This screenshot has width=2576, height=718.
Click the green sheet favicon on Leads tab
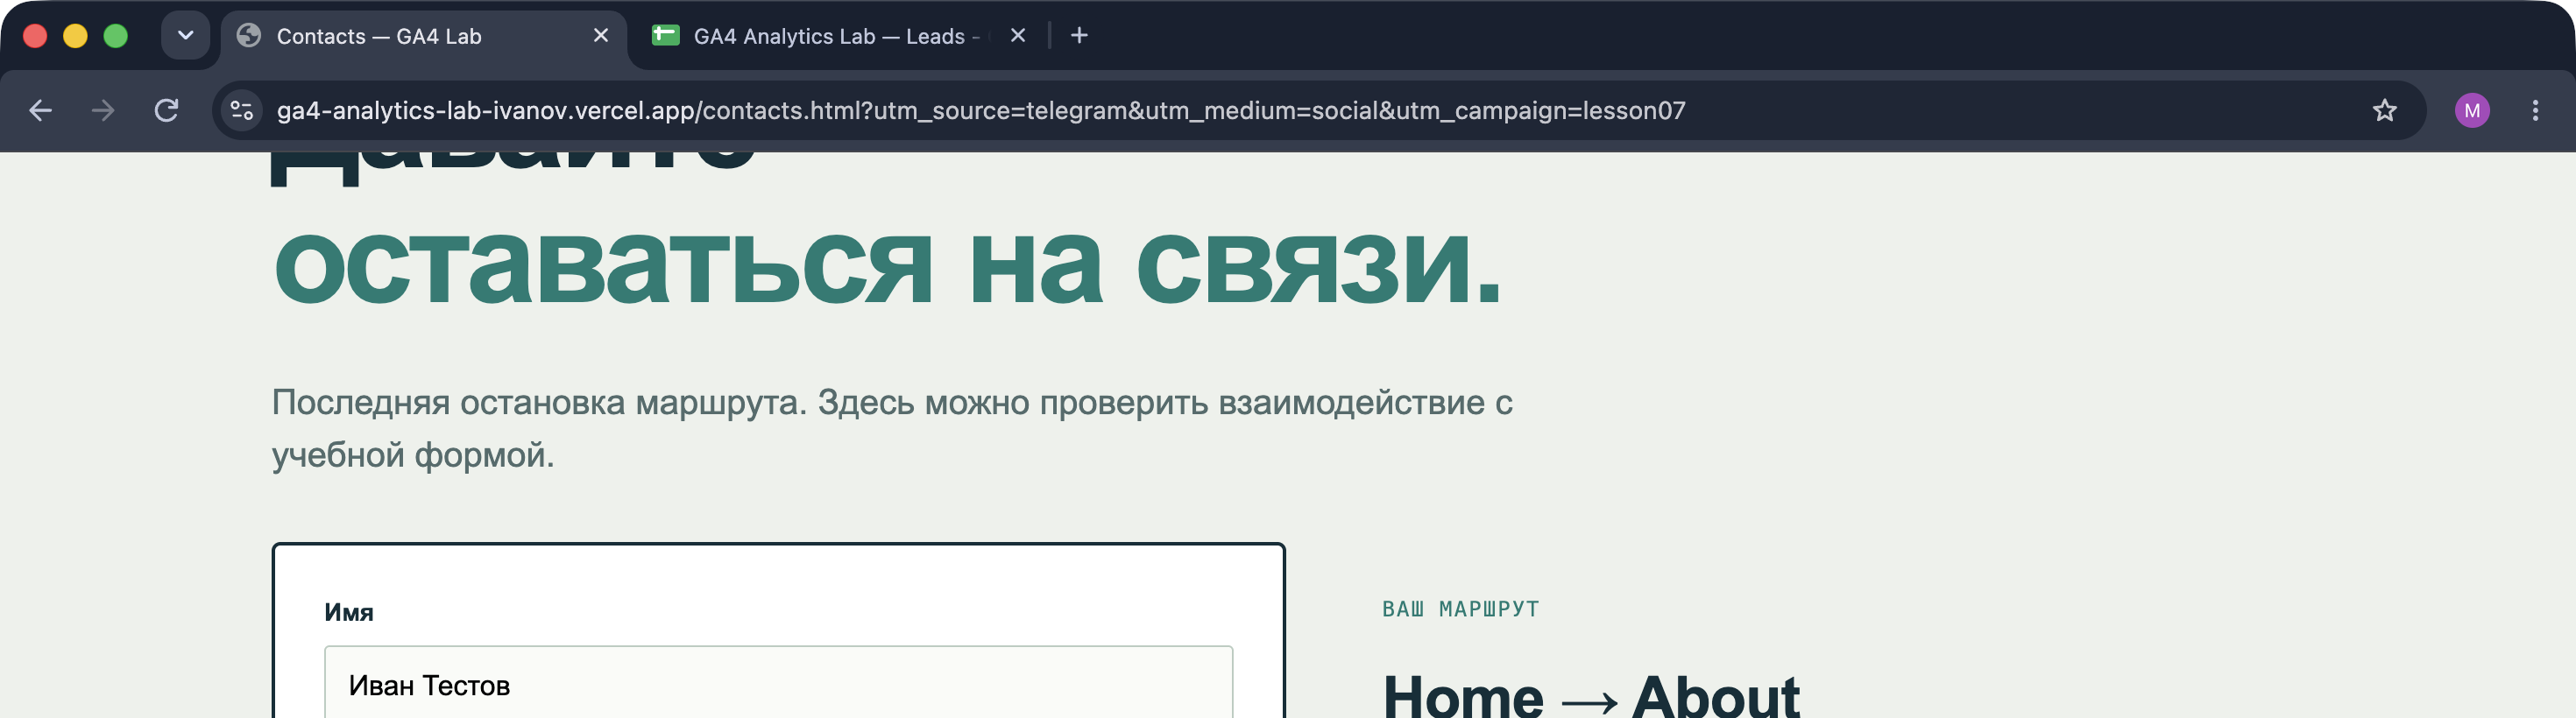pyautogui.click(x=665, y=36)
